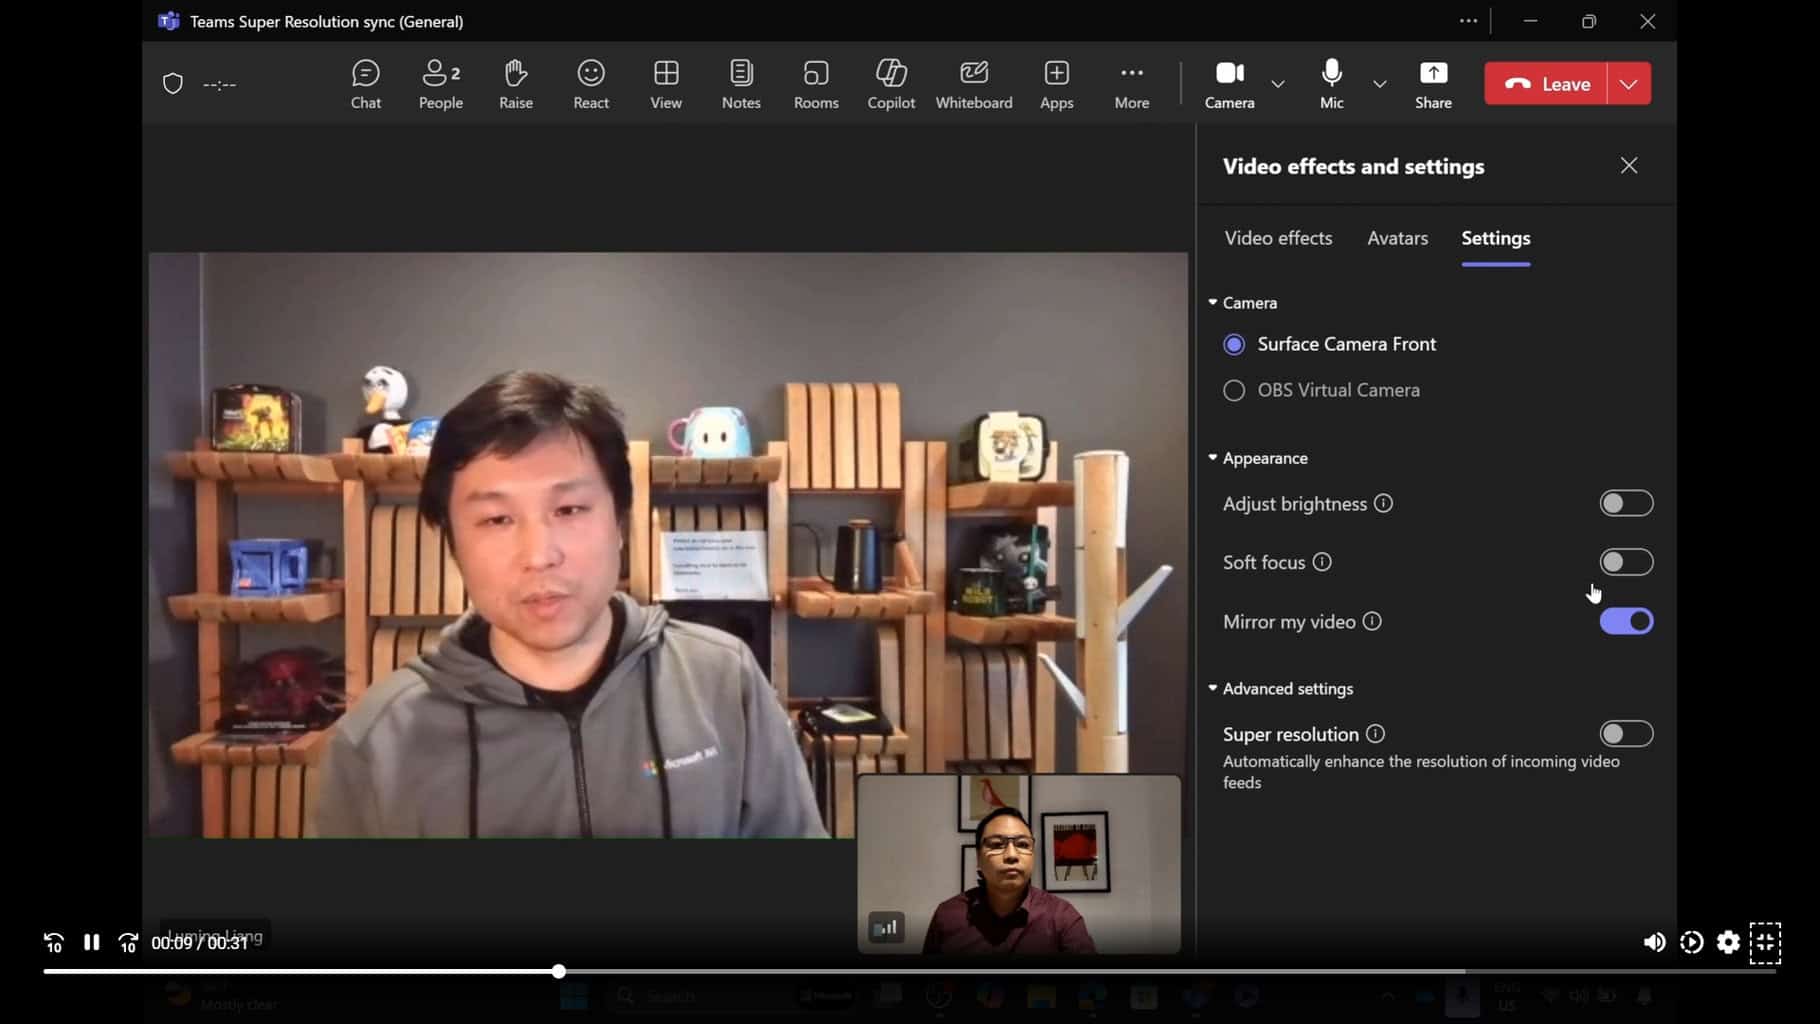Switch to the Avatars tab
1820x1024 pixels.
[1397, 238]
